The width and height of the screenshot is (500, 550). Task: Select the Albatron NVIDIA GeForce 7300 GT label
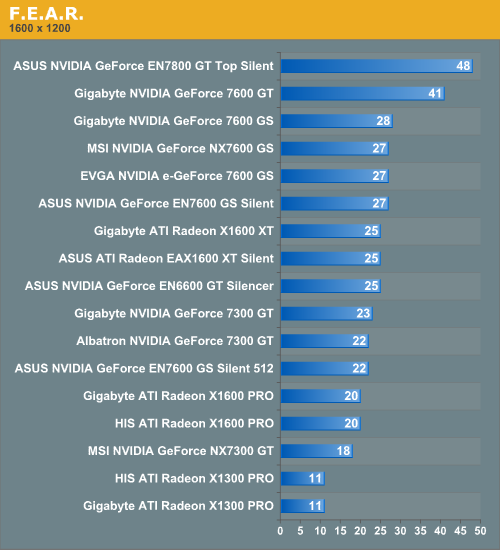pyautogui.click(x=175, y=341)
